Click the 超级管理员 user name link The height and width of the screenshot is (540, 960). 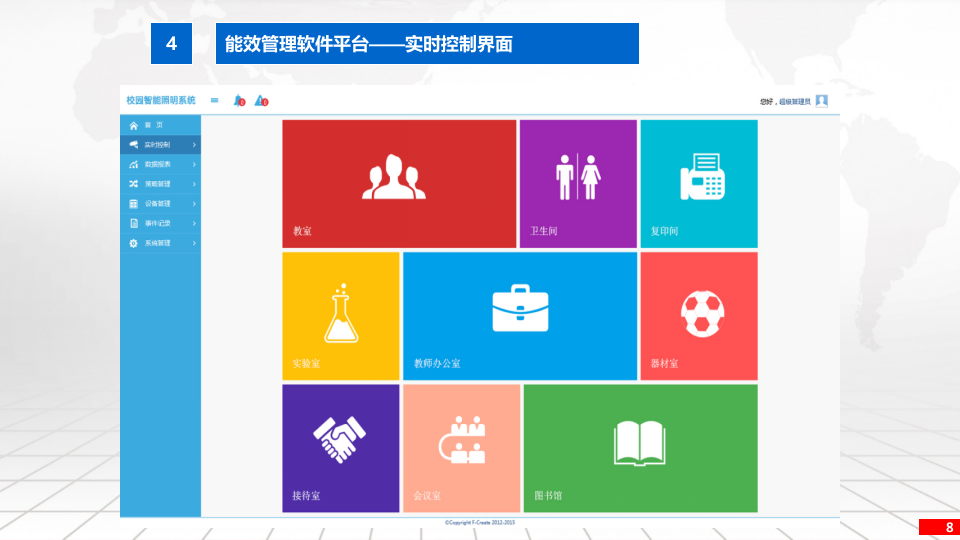click(795, 102)
